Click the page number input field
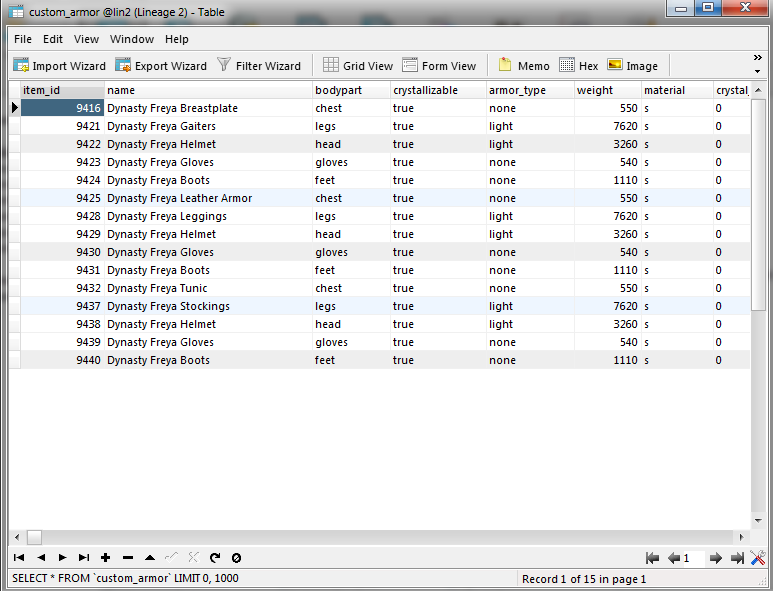The width and height of the screenshot is (773, 591). (694, 558)
